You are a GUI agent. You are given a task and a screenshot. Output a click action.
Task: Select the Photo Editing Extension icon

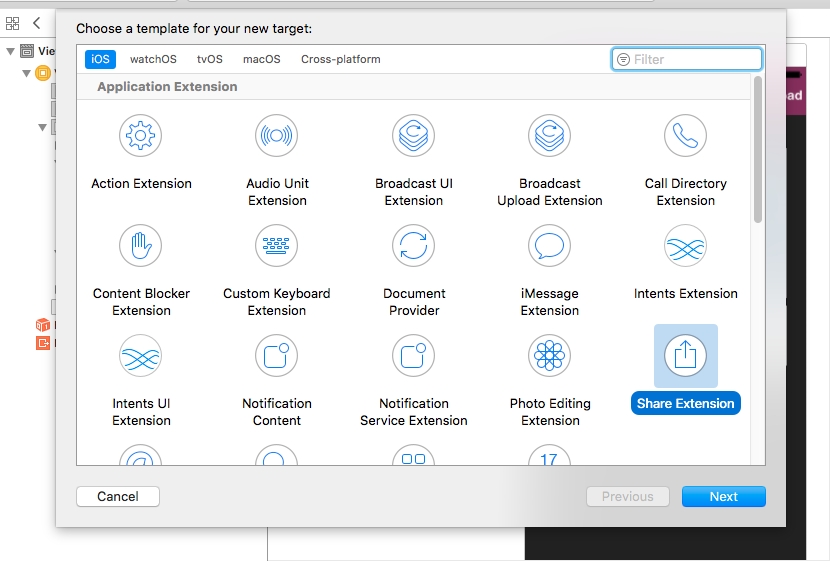tap(549, 355)
